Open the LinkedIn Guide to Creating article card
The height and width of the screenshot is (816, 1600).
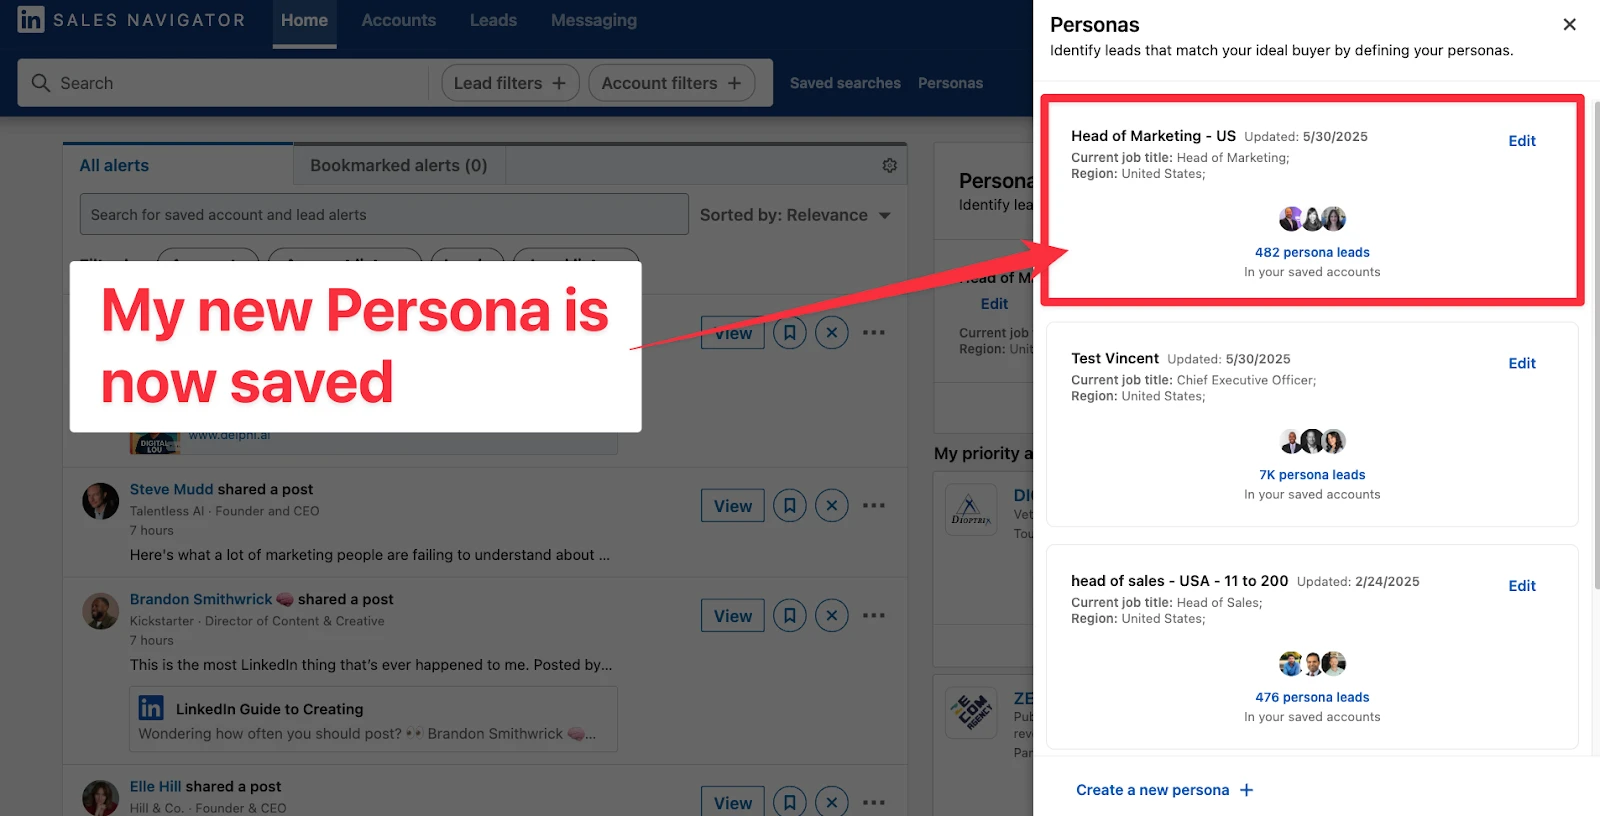click(x=373, y=719)
